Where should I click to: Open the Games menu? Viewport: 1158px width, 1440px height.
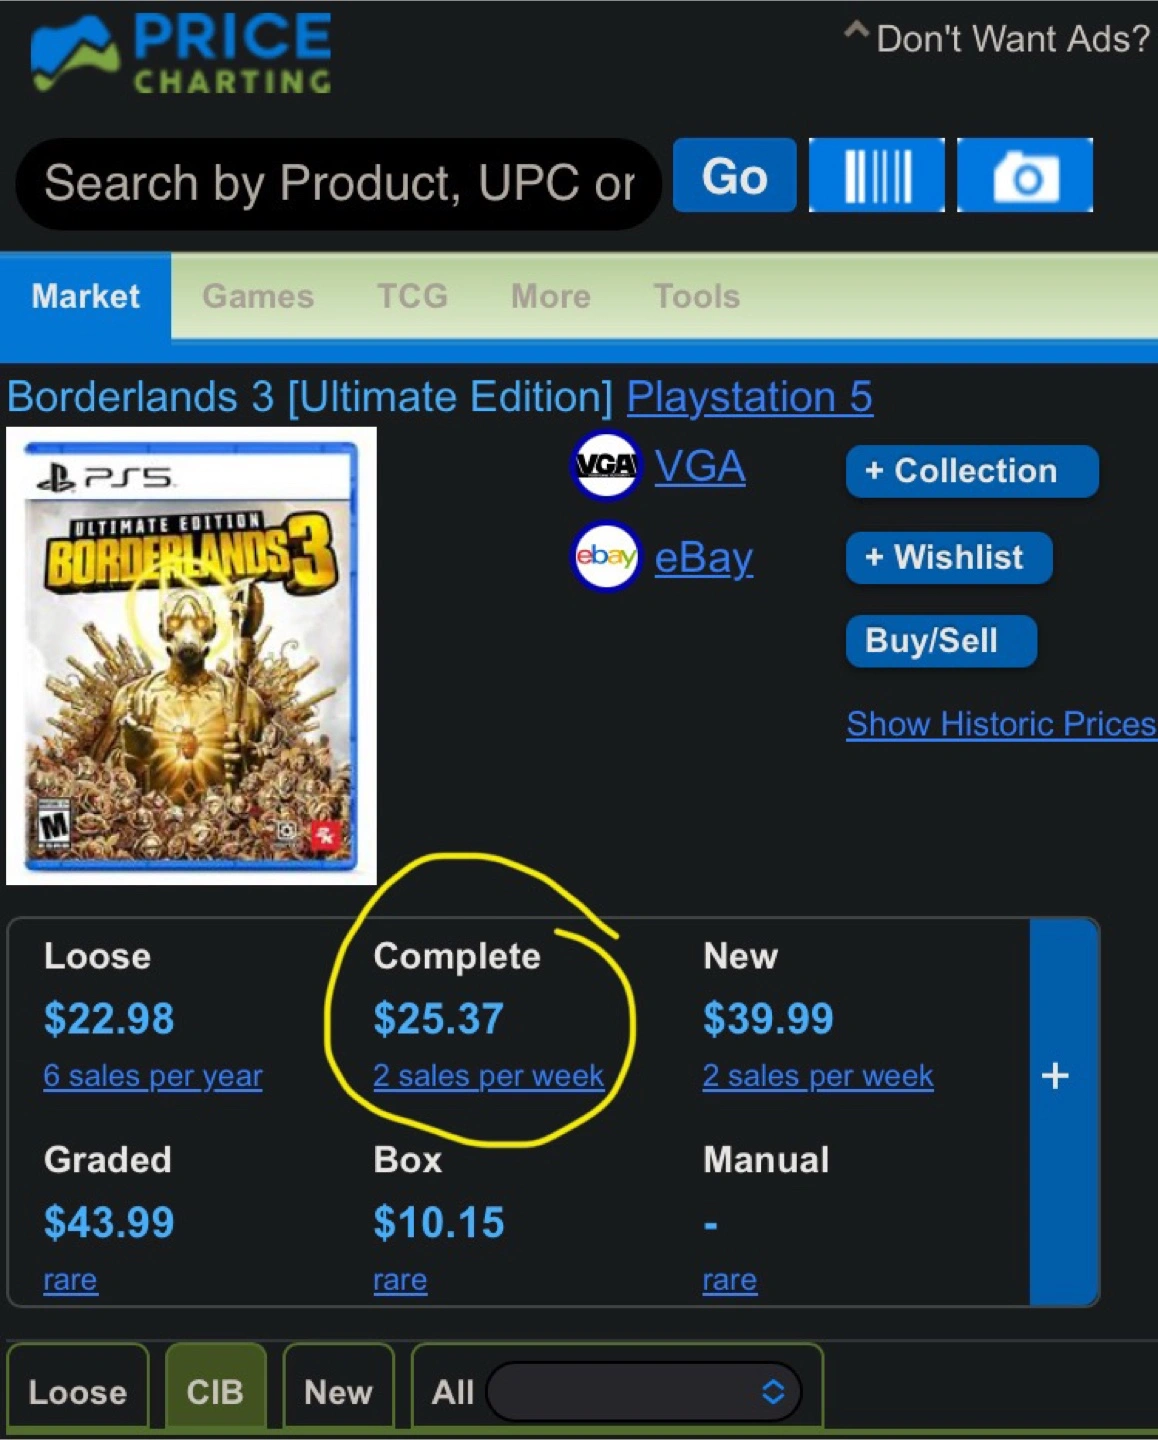(x=258, y=296)
